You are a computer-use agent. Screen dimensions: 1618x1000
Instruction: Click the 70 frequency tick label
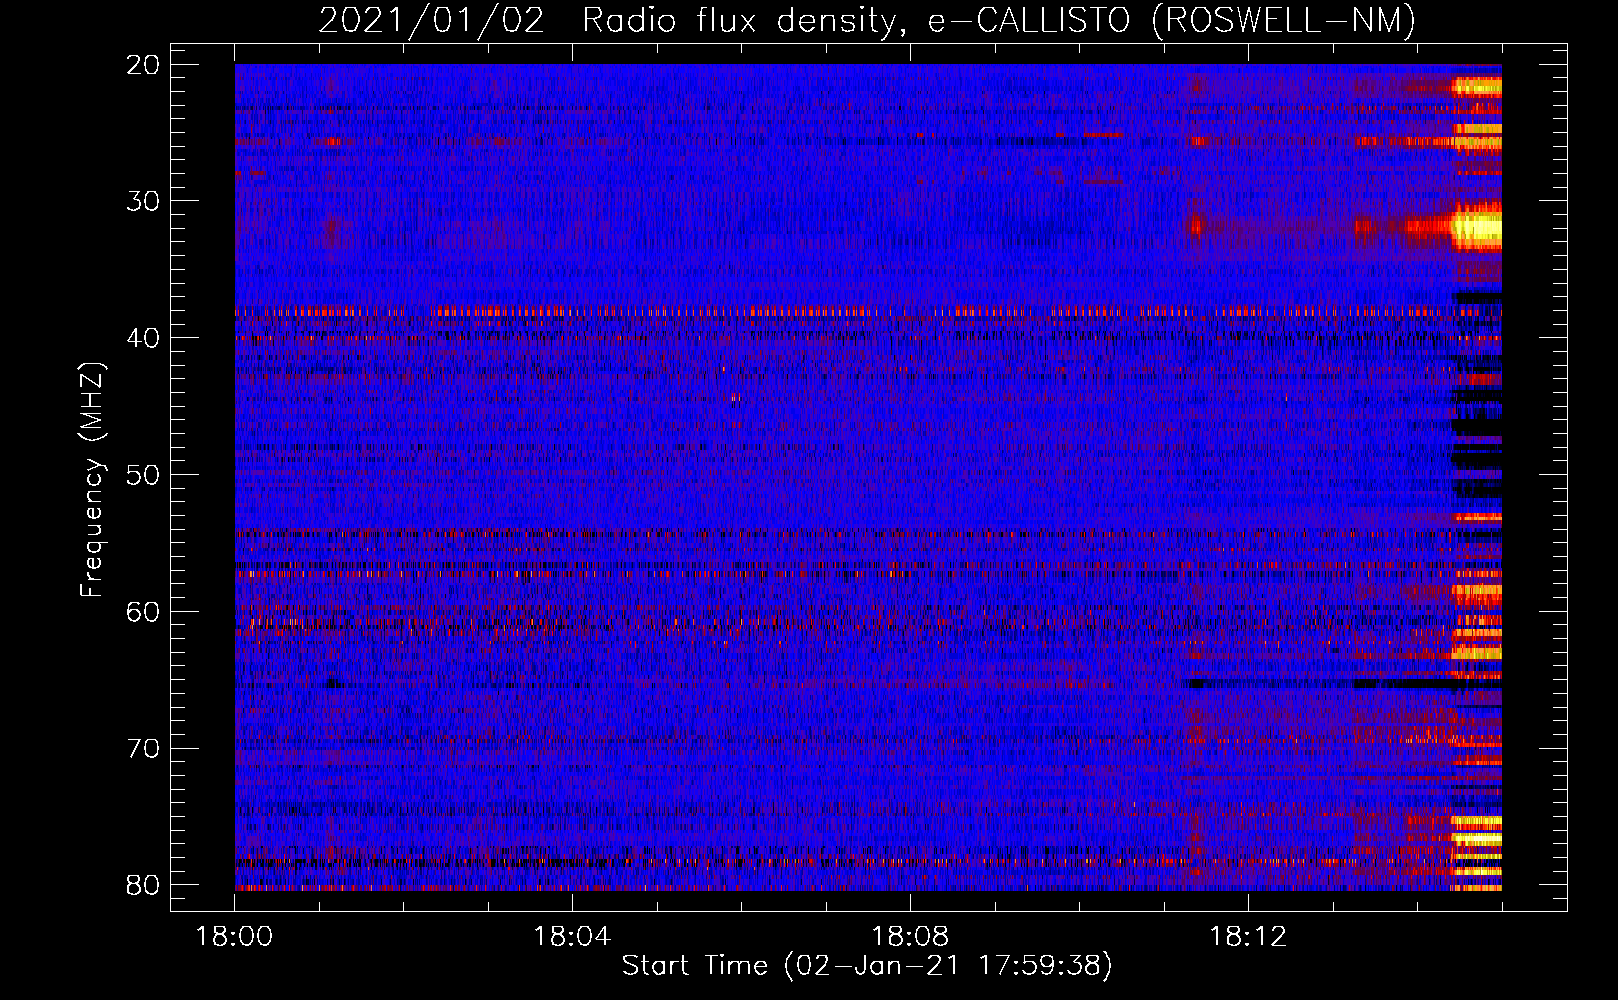point(143,749)
